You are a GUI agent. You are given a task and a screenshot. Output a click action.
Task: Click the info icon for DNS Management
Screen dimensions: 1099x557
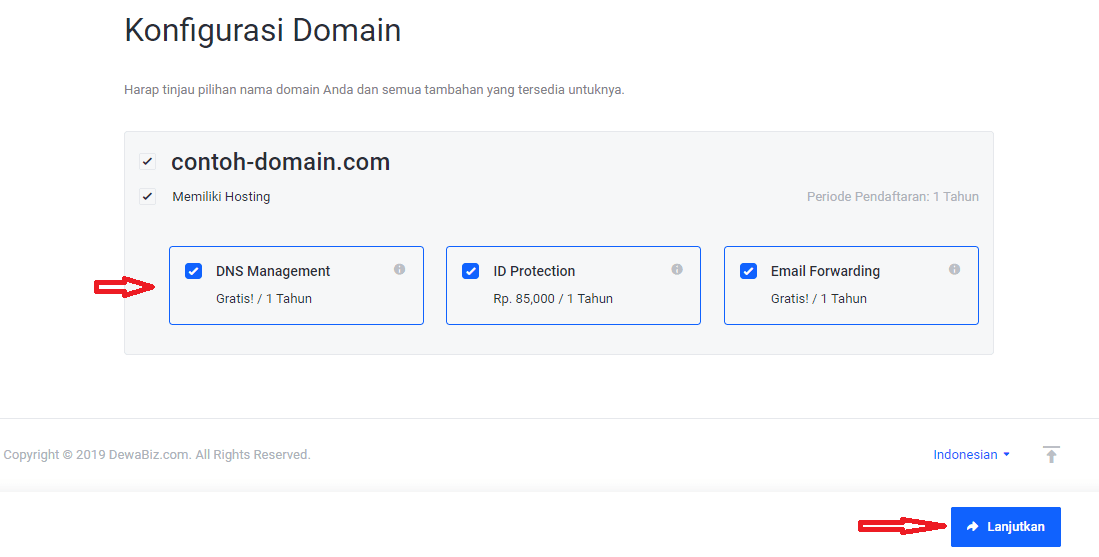[399, 269]
